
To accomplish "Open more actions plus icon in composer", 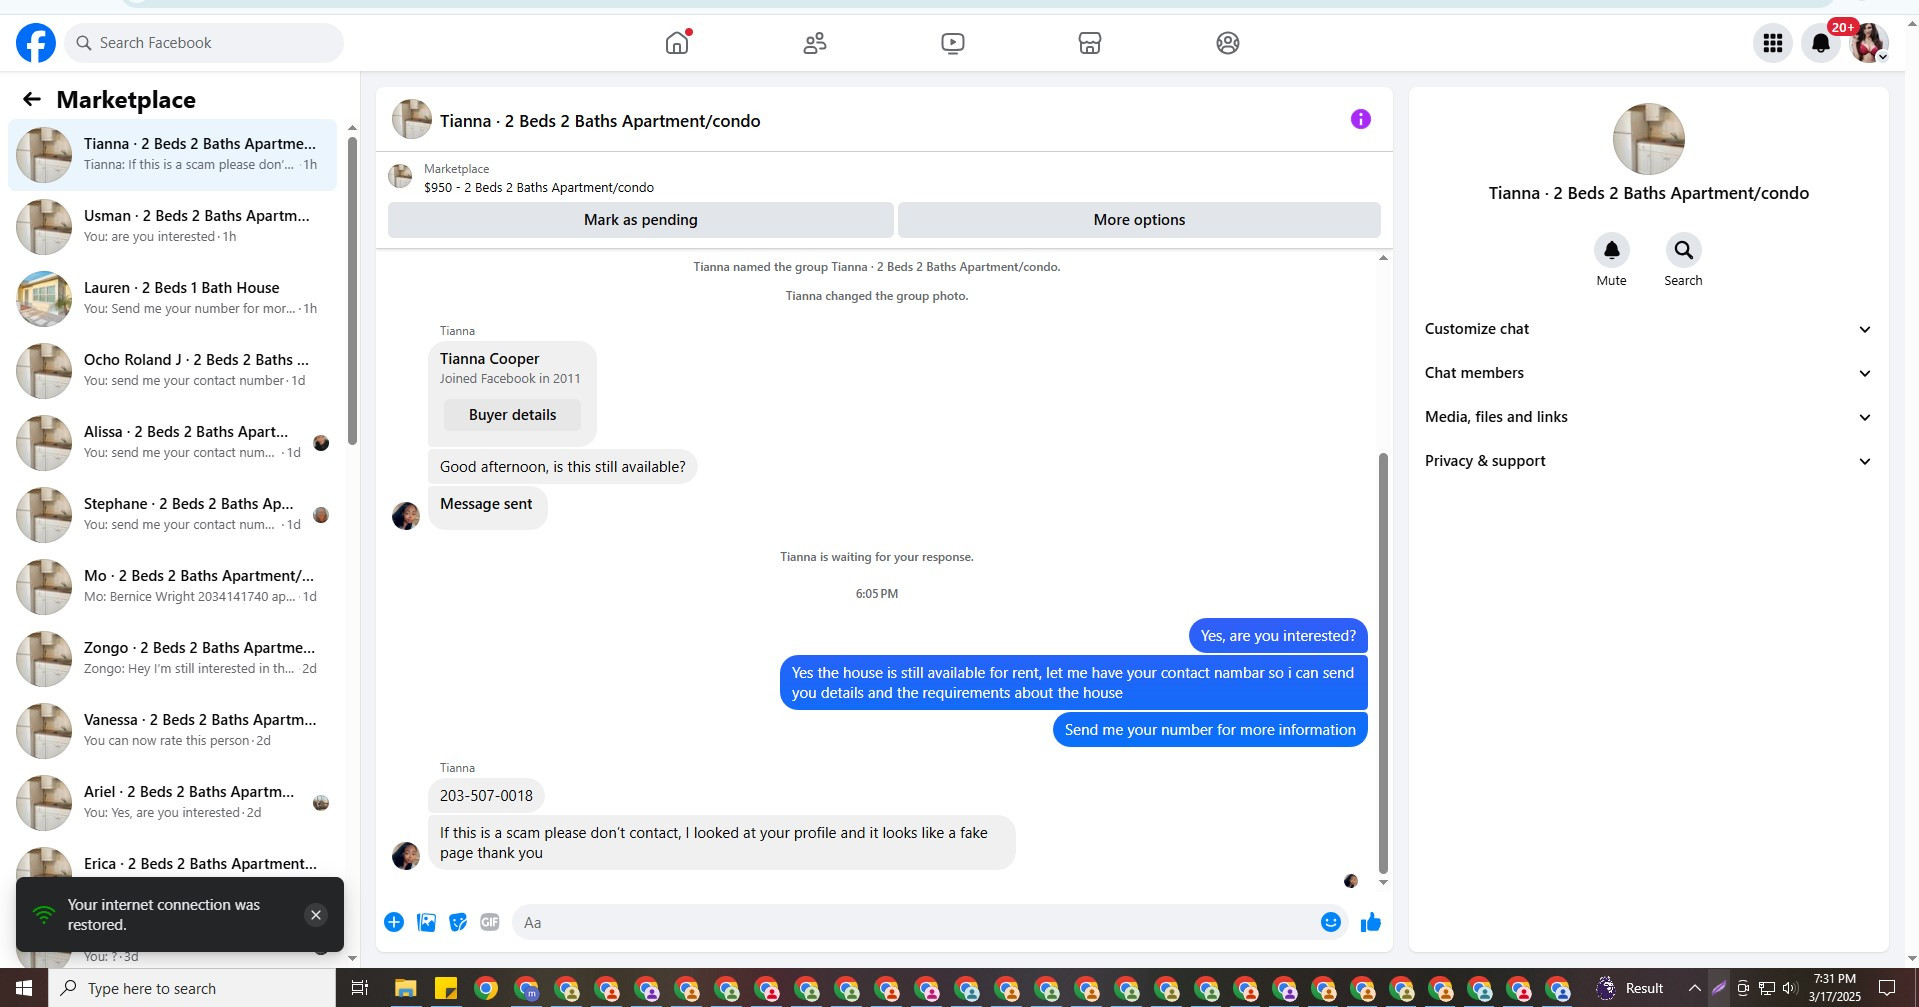I will 394,922.
